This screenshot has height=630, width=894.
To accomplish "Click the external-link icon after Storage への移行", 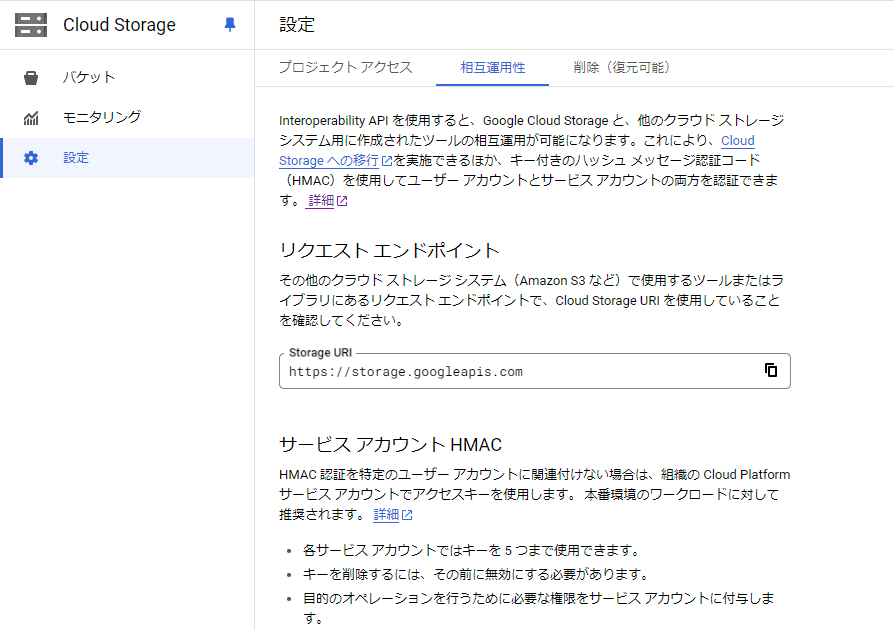I will [387, 161].
